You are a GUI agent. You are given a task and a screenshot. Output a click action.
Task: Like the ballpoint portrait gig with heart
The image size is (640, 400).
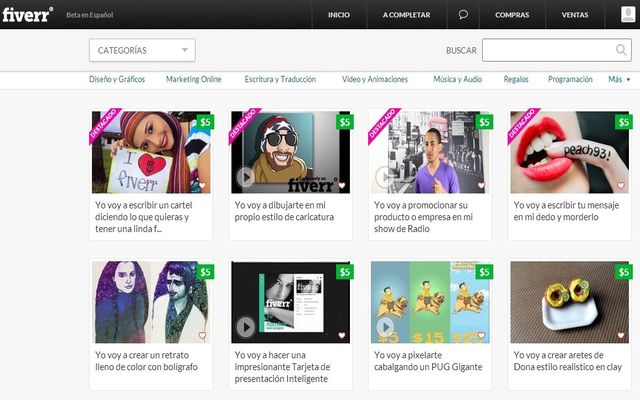pyautogui.click(x=201, y=335)
